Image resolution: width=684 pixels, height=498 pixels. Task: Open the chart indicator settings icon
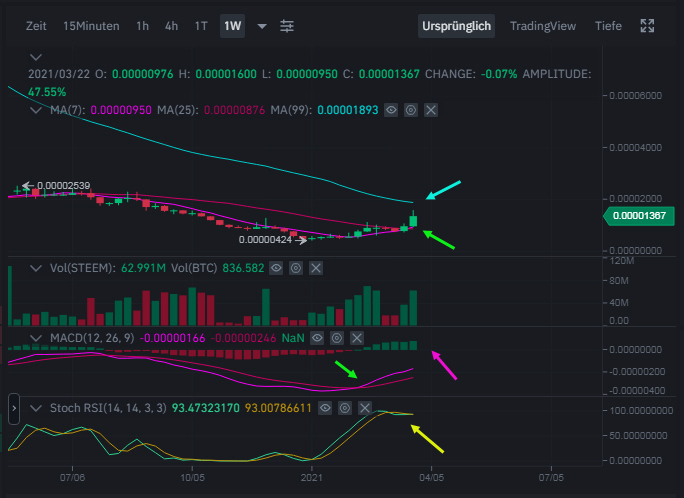click(x=287, y=25)
